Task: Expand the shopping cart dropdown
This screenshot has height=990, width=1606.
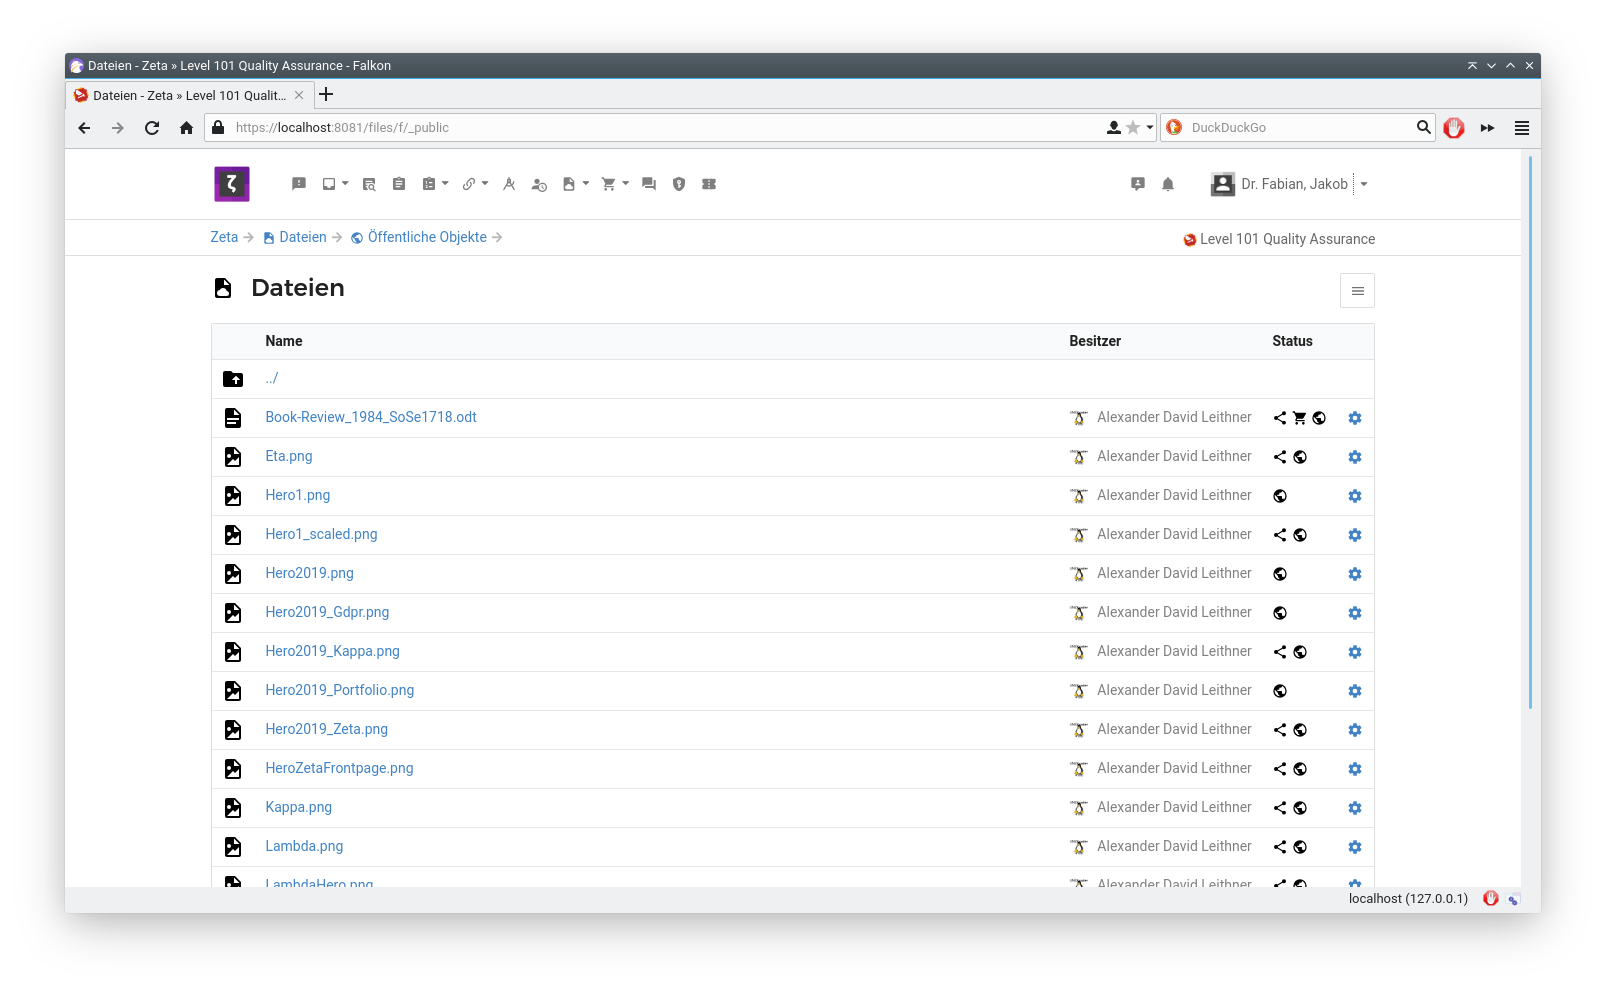Action: click(615, 184)
